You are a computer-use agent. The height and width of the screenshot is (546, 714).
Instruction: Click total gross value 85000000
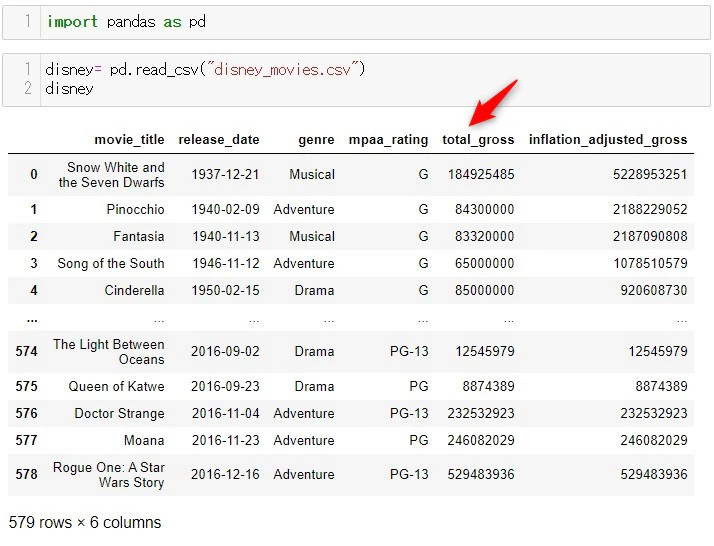[x=484, y=290]
